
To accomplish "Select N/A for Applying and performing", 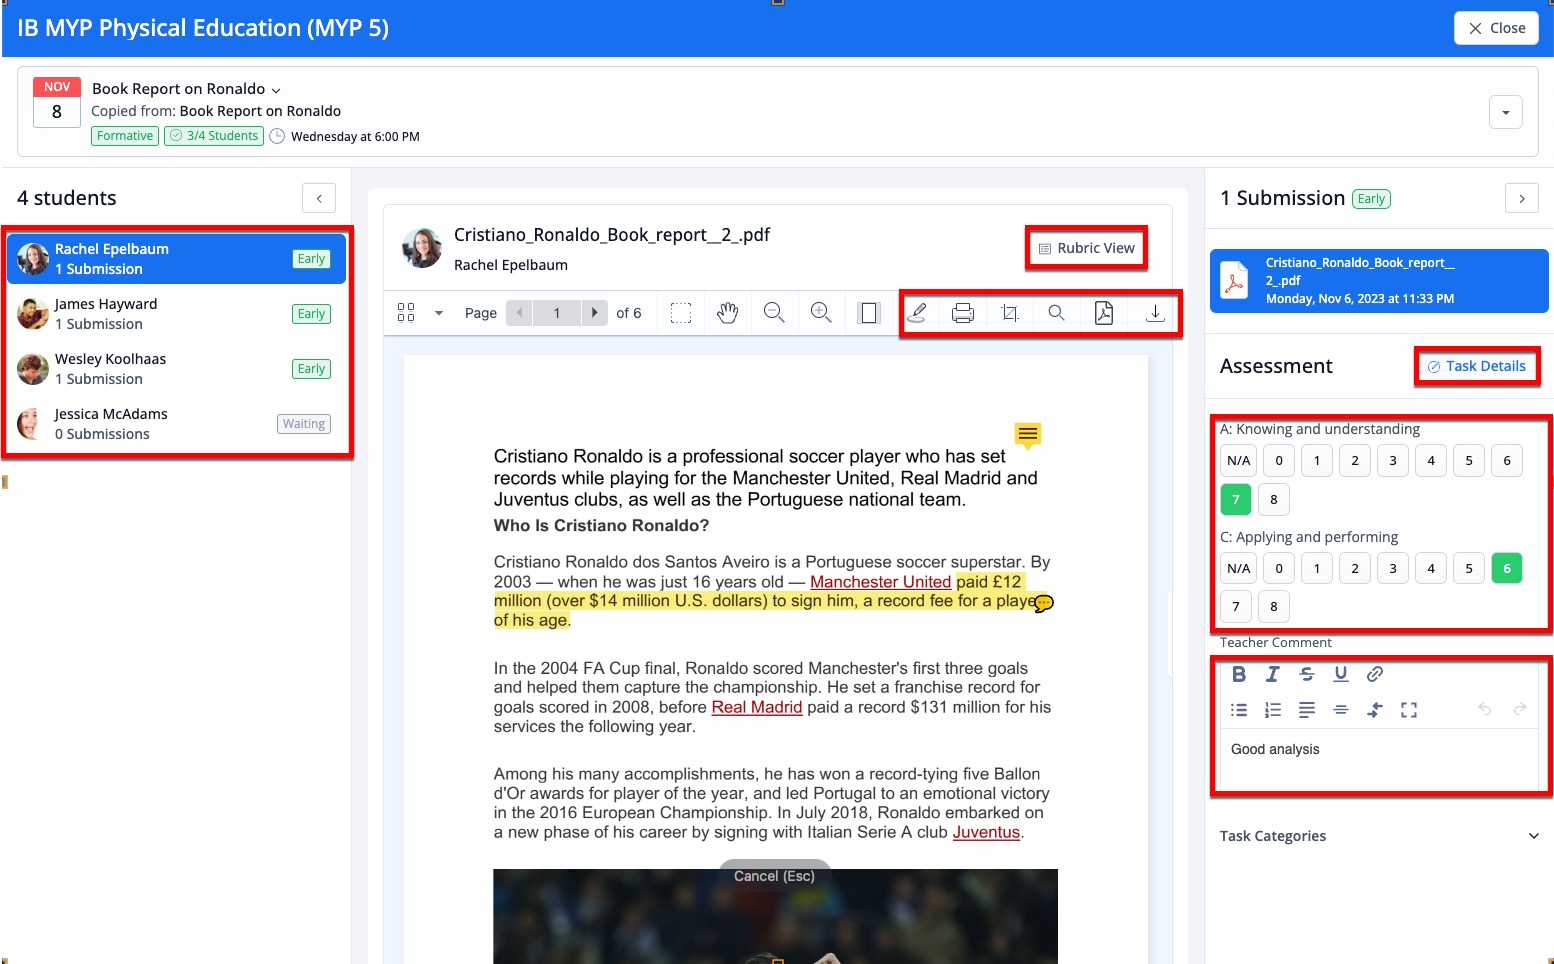I will [x=1238, y=568].
